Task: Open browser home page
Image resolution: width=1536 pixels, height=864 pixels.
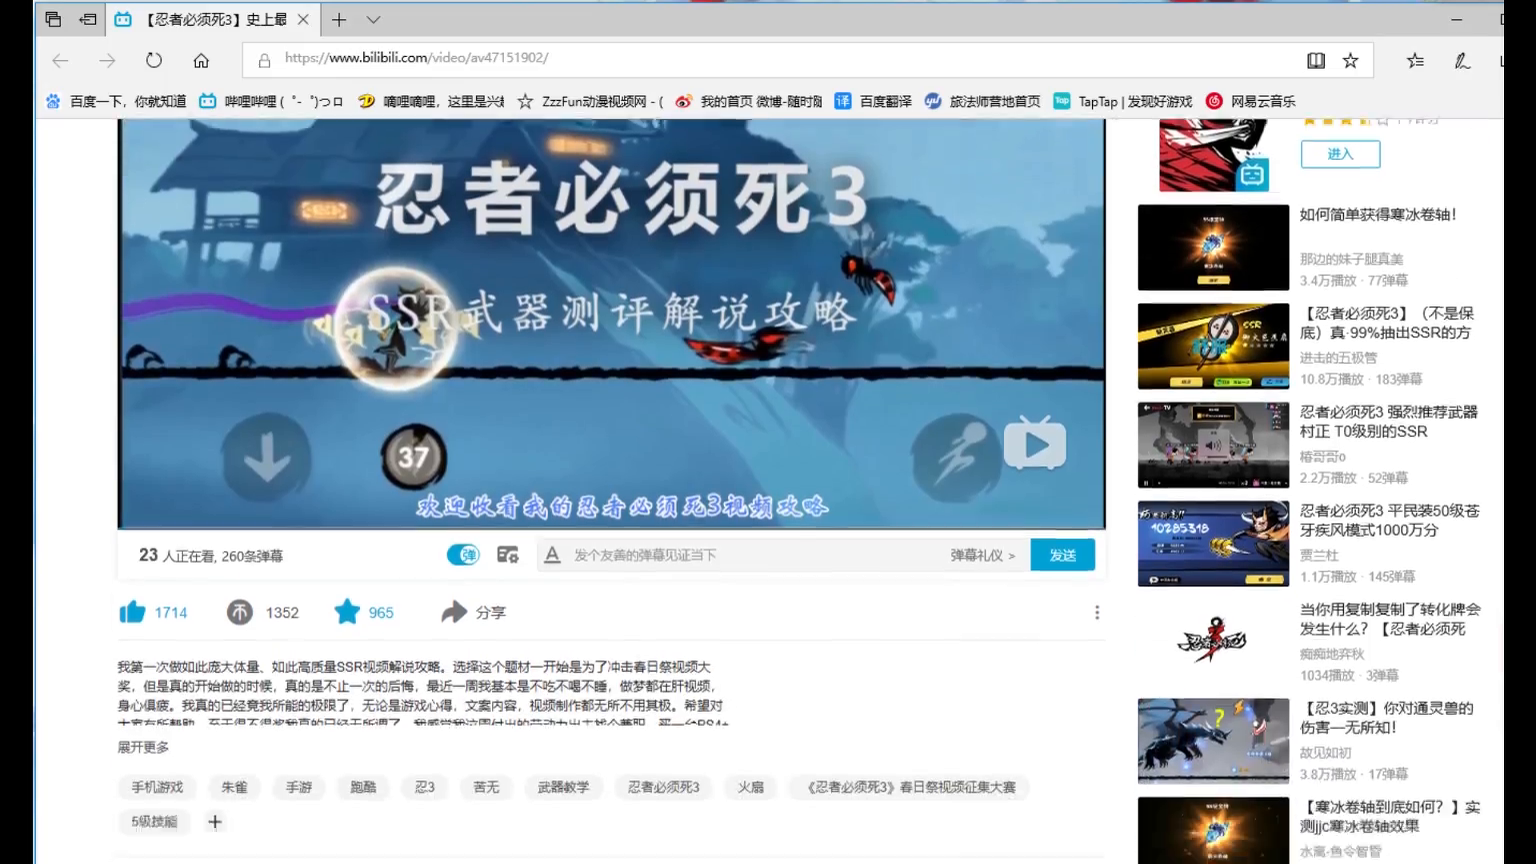Action: click(201, 60)
